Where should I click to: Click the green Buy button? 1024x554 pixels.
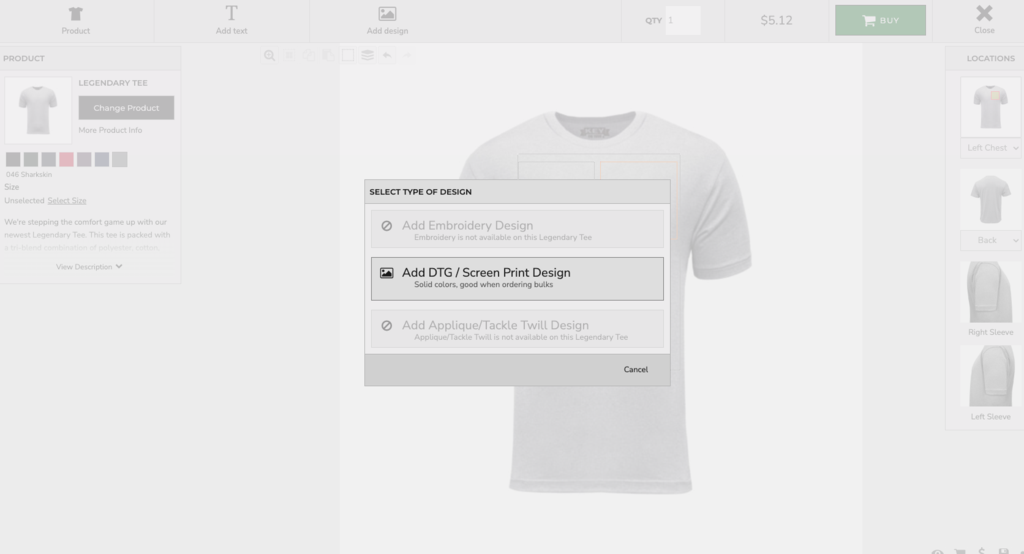pyautogui.click(x=880, y=20)
